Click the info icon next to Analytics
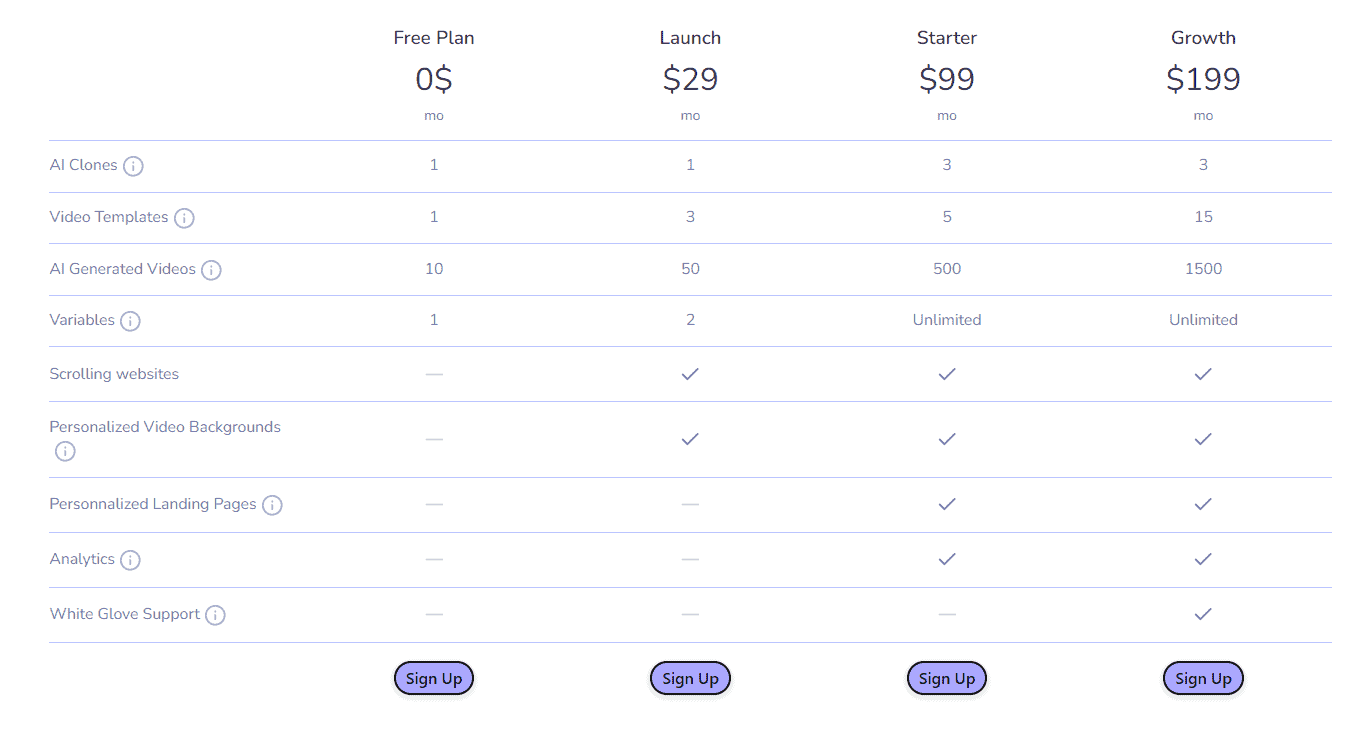Image resolution: width=1349 pixels, height=741 pixels. coord(130,560)
